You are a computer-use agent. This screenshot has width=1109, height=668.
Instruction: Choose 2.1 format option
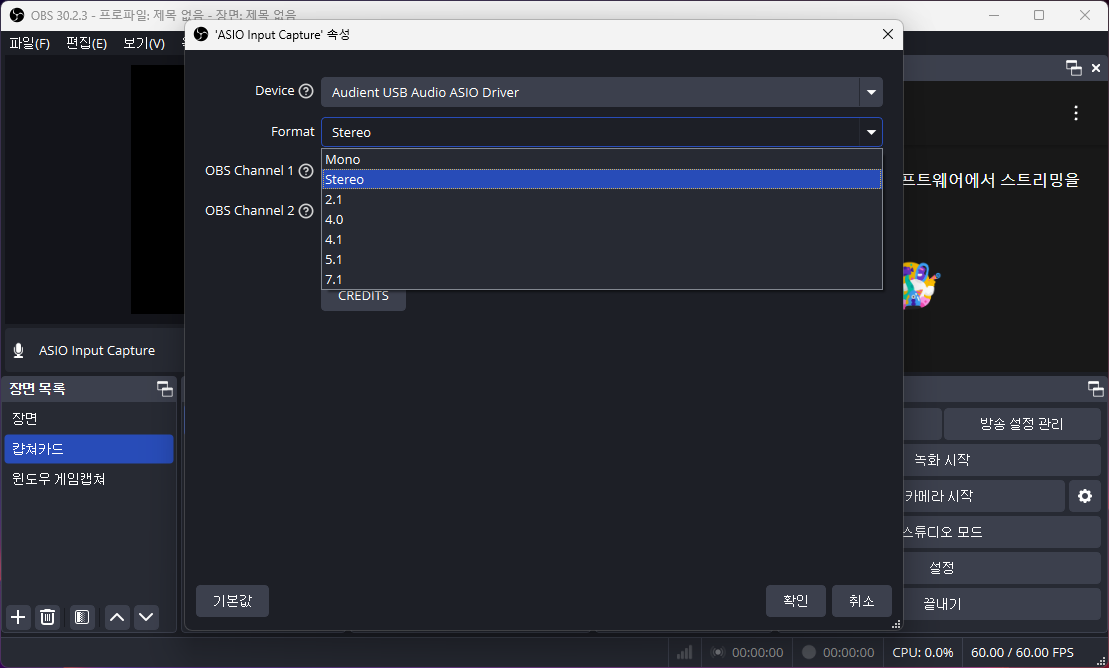point(602,200)
